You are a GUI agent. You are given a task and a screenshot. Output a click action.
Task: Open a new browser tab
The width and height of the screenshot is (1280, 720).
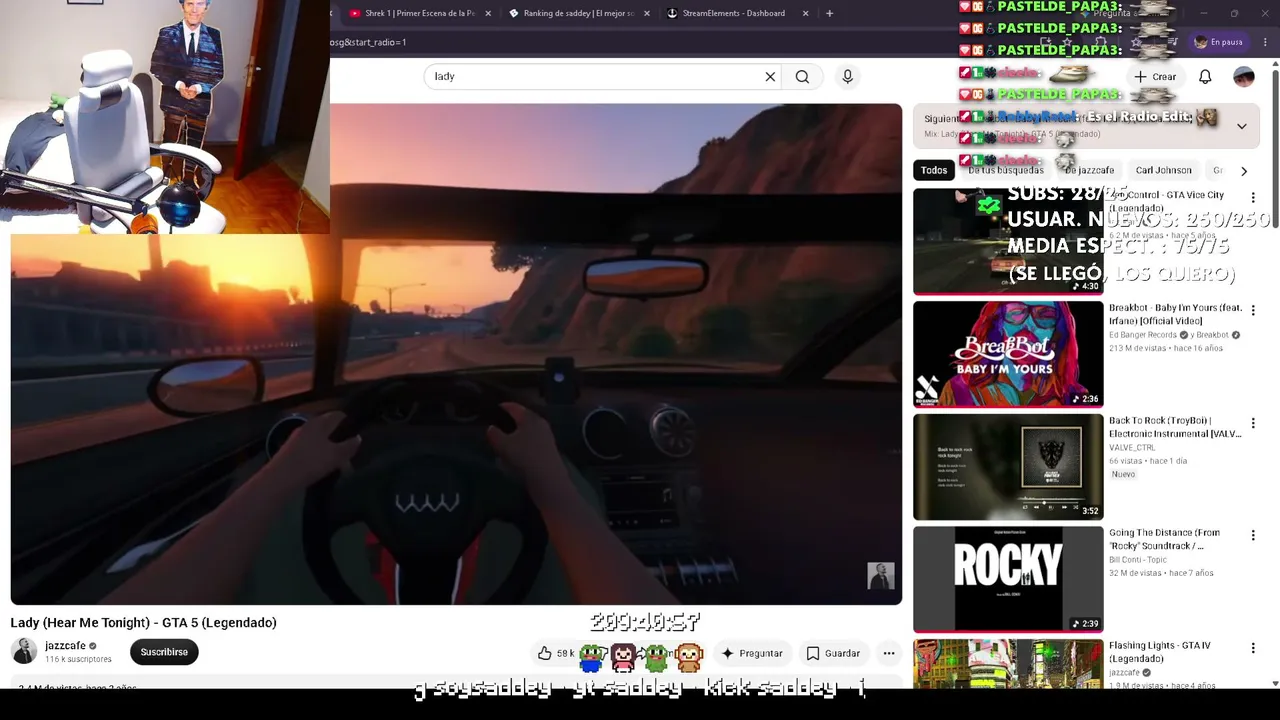click(829, 14)
